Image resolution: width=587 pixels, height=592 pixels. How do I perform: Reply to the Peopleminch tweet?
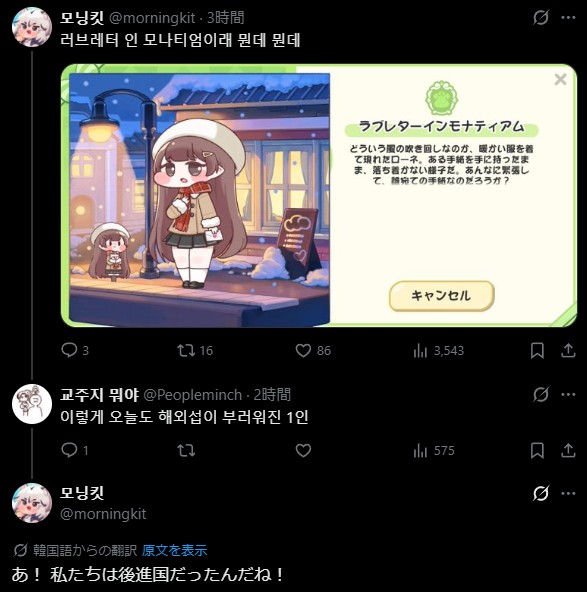point(75,450)
